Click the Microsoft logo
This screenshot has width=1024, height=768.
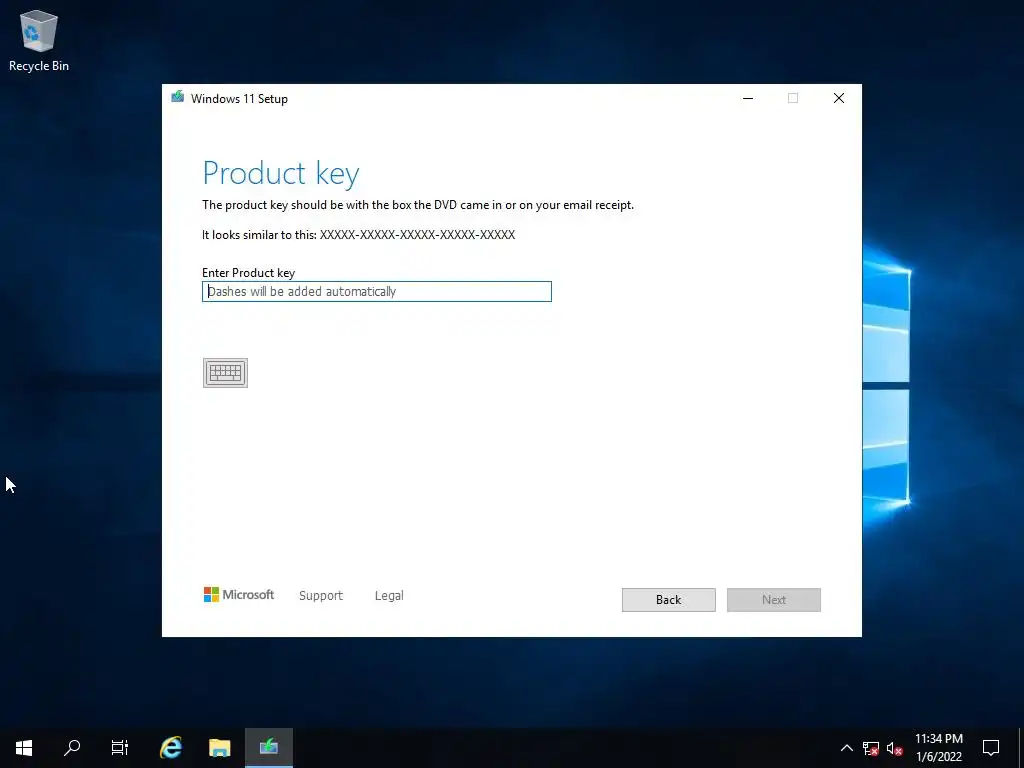239,594
